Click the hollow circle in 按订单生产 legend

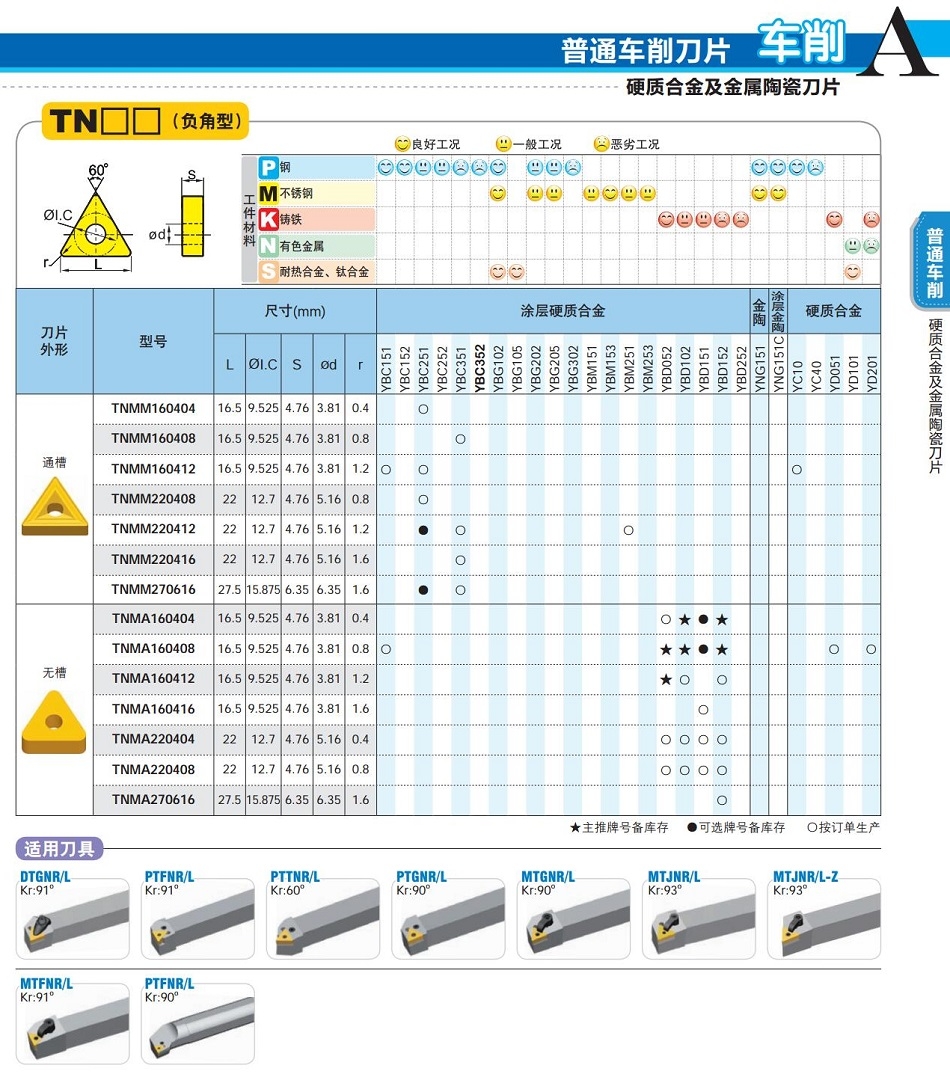click(x=812, y=828)
